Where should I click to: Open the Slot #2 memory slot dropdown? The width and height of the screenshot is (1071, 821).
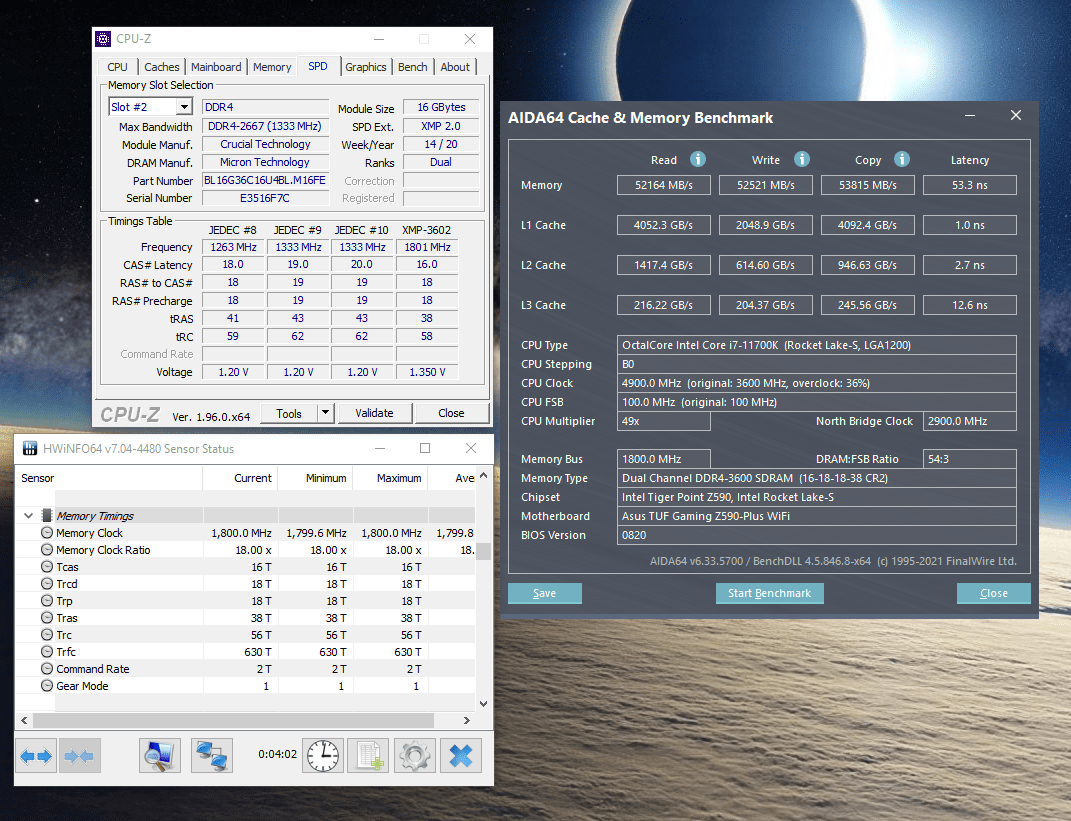184,107
